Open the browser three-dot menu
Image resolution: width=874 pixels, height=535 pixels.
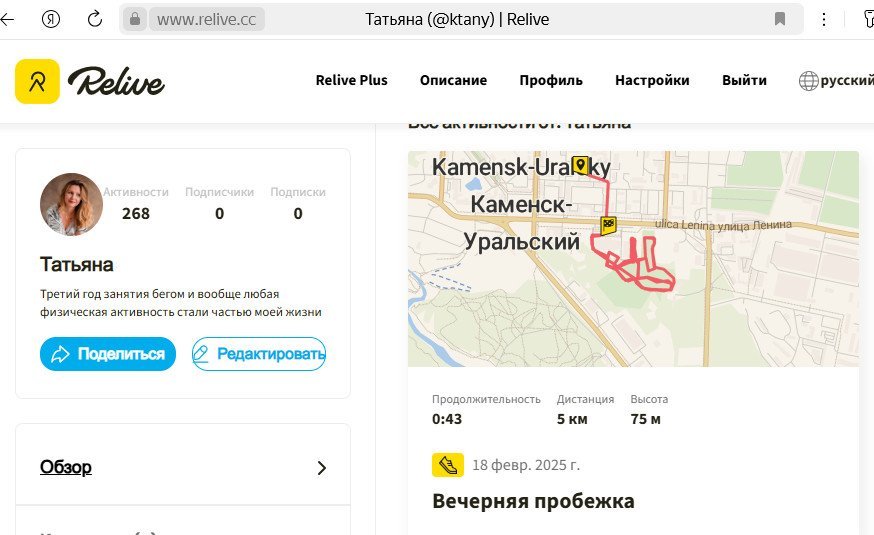(823, 20)
